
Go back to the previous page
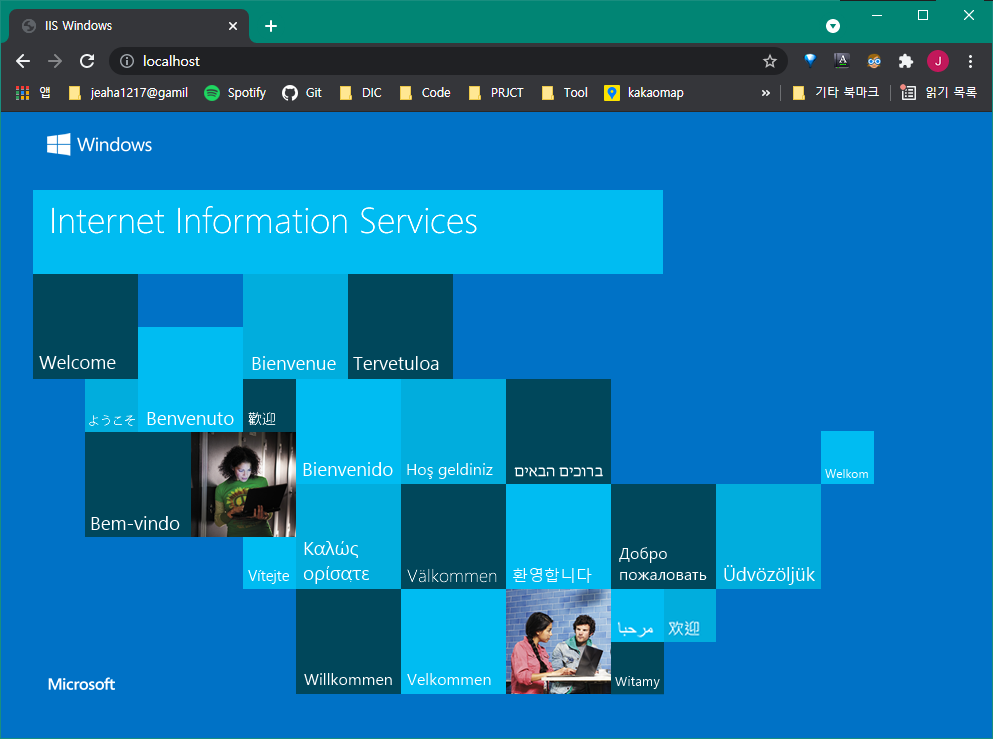click(x=23, y=61)
